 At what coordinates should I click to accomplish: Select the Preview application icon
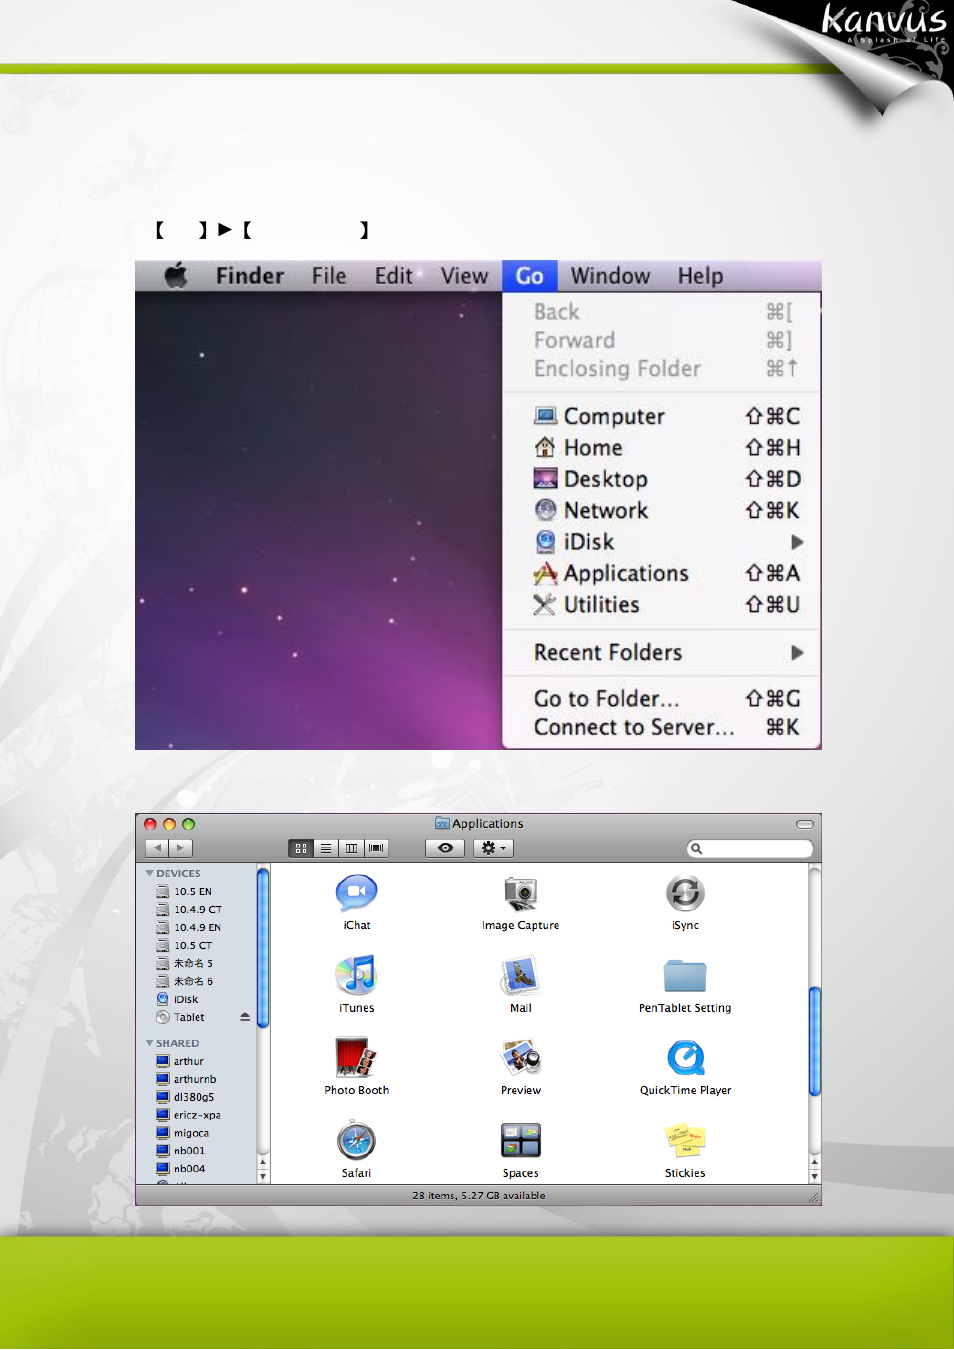pos(521,1058)
